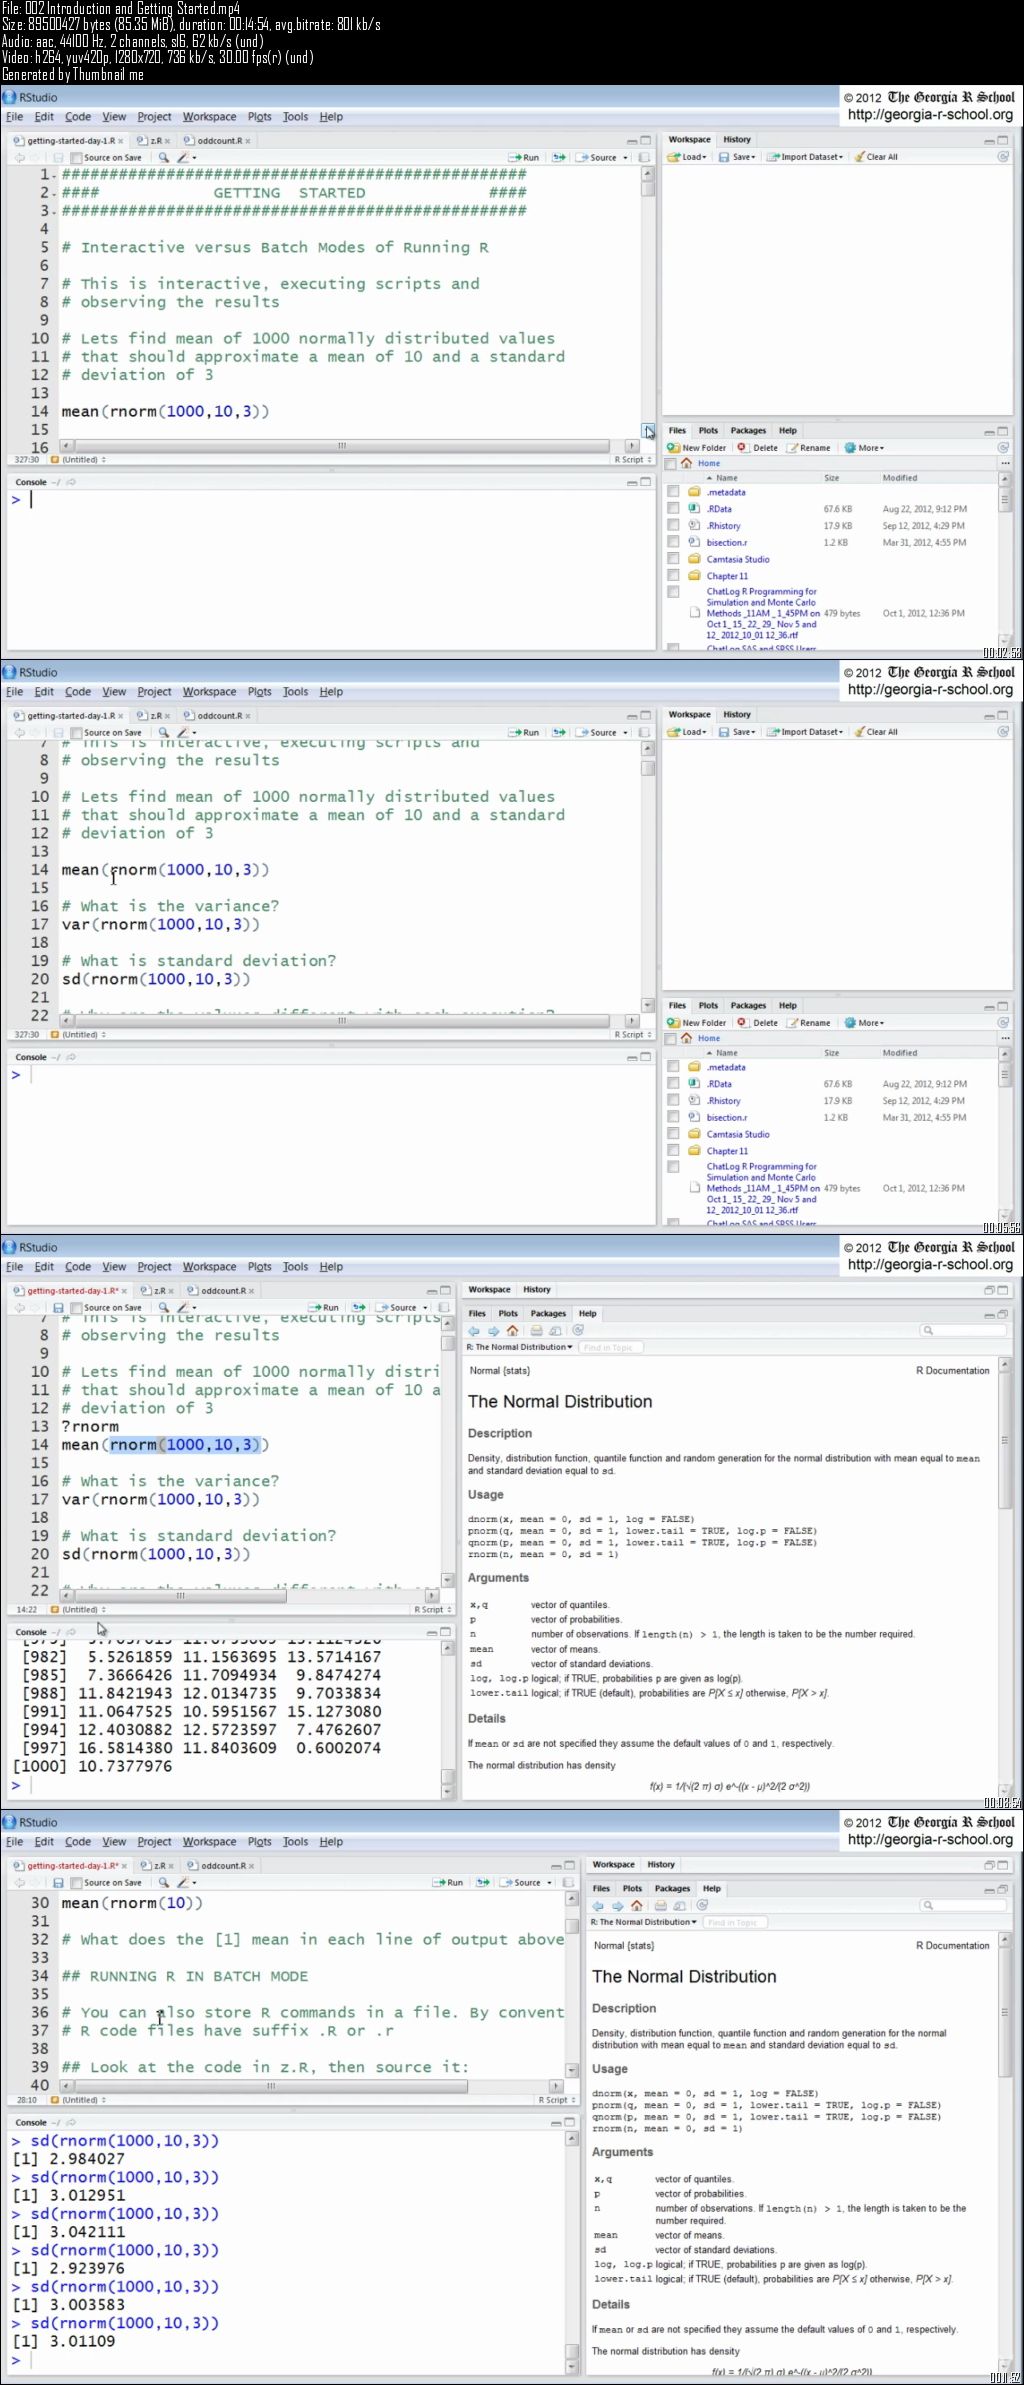Toggle Source on Save checkbox in 00:11:52 frame
The width and height of the screenshot is (1024, 2385).
click(x=77, y=1883)
